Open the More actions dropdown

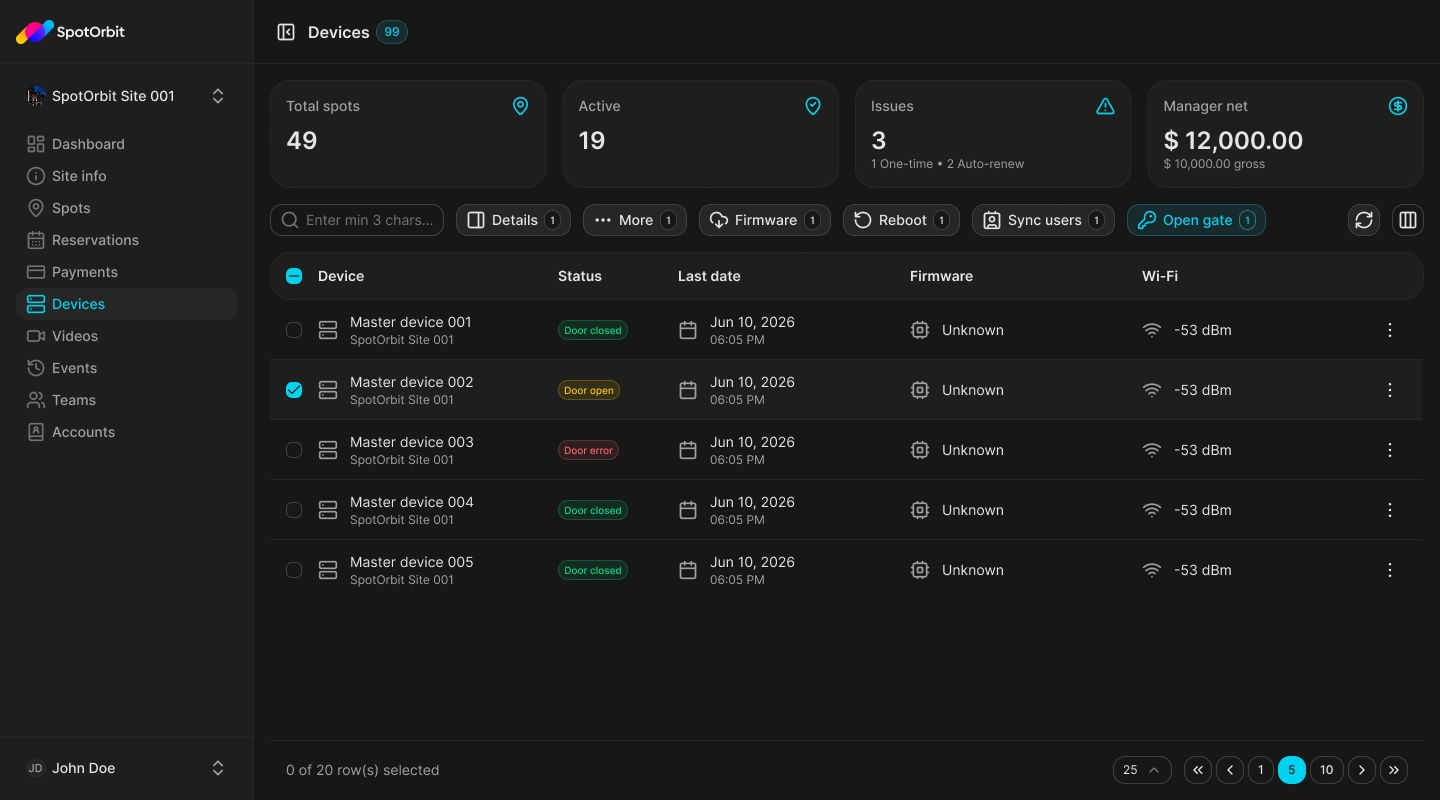point(635,220)
